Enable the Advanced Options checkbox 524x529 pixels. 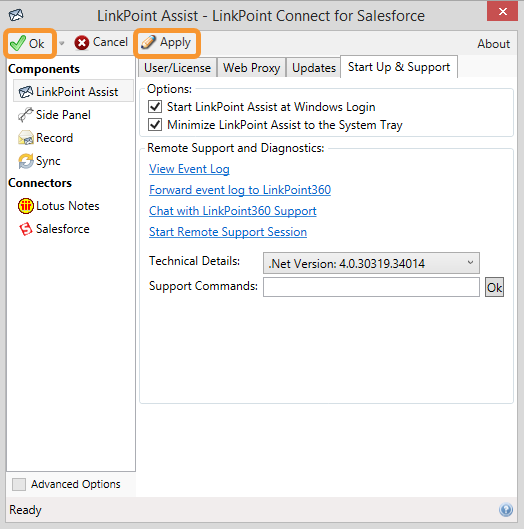pyautogui.click(x=19, y=484)
